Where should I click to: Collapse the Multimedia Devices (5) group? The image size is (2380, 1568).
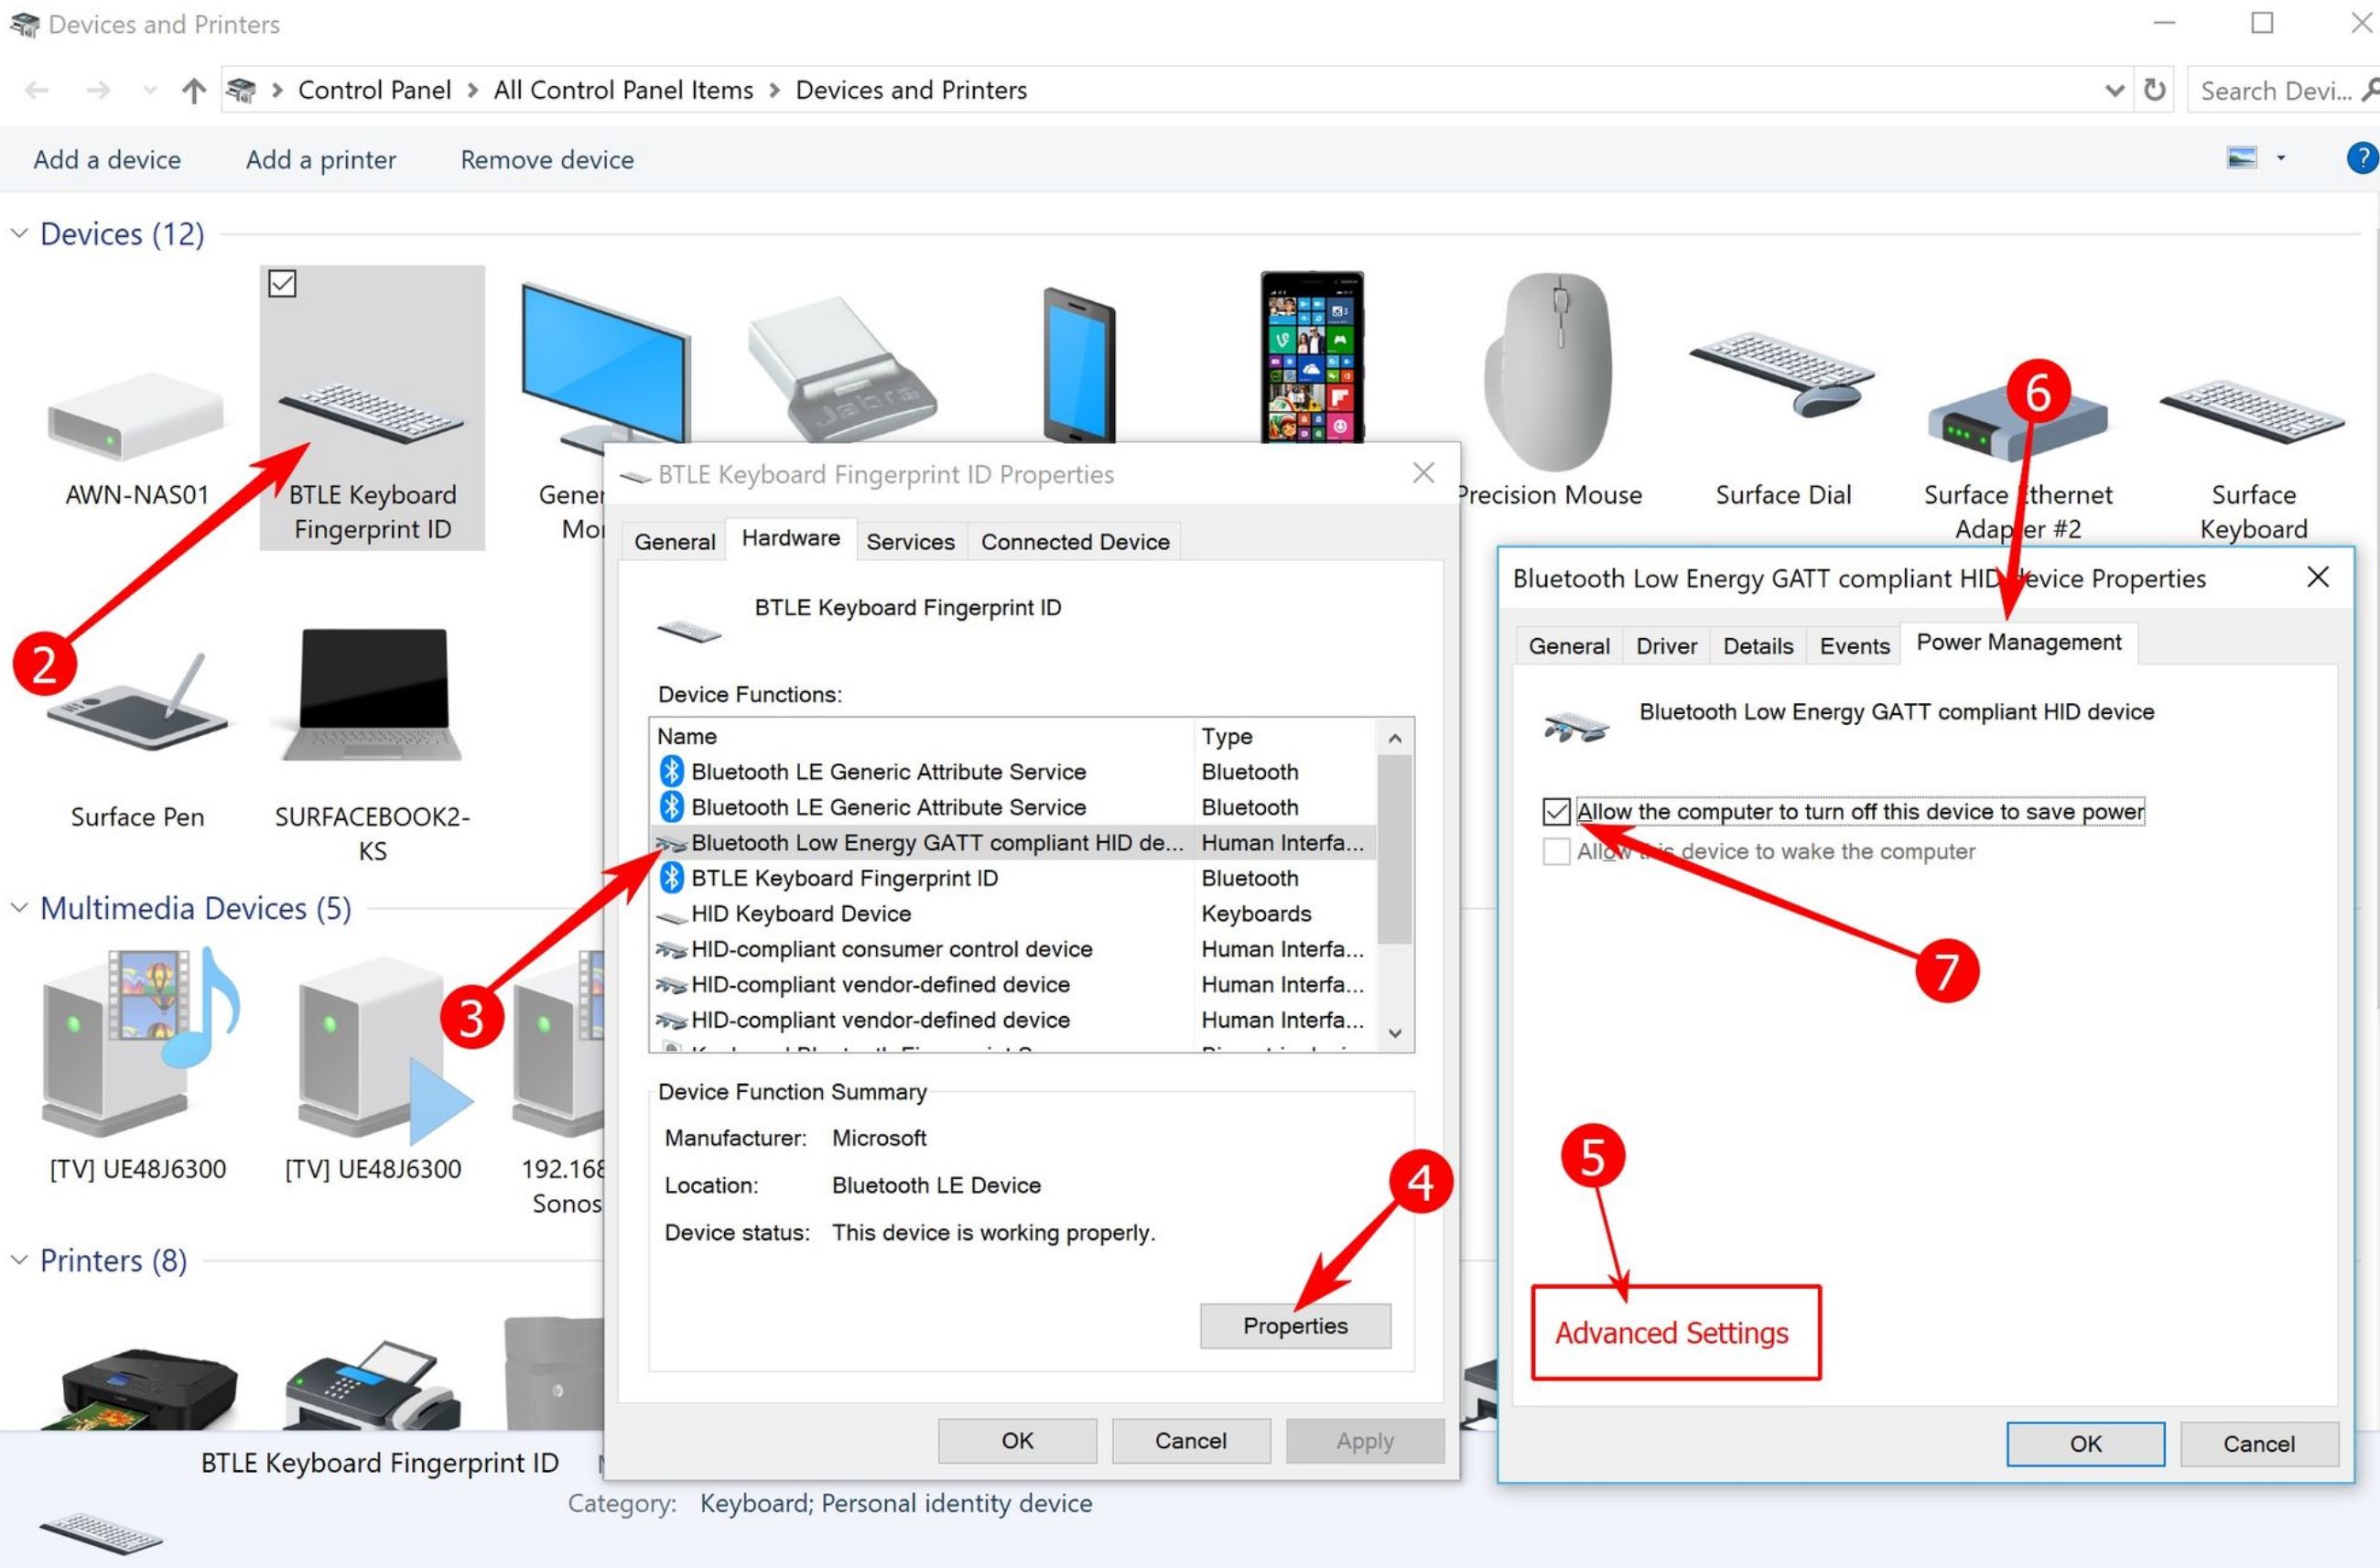pyautogui.click(x=19, y=908)
